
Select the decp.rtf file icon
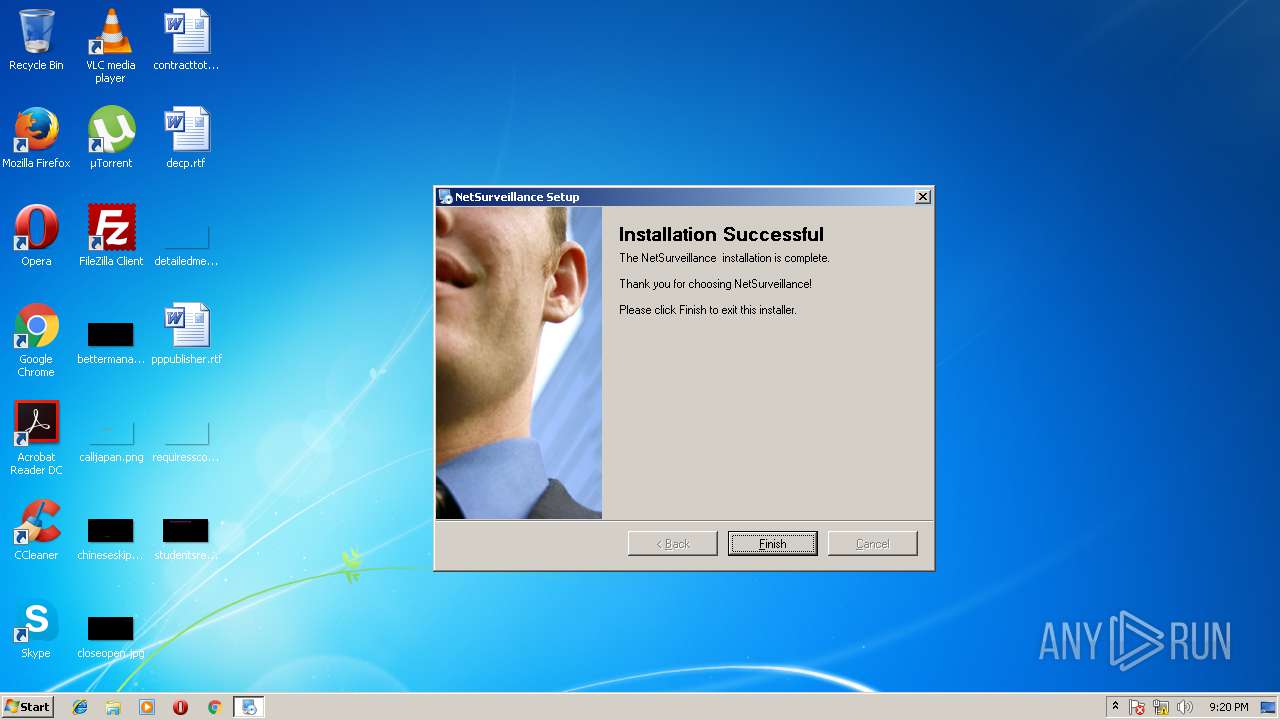pos(186,138)
